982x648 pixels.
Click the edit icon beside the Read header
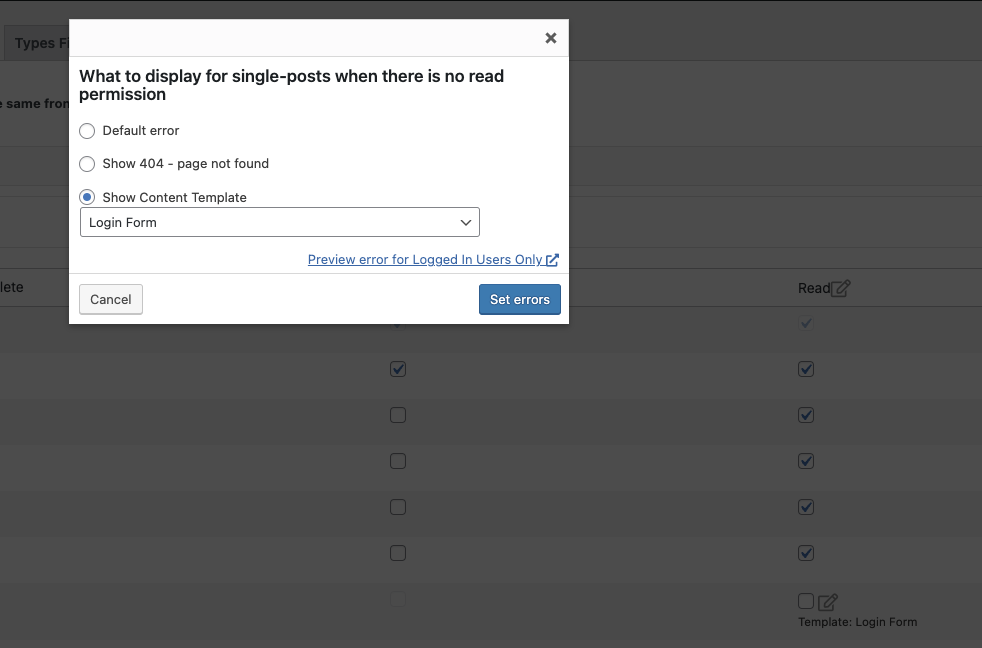(840, 288)
